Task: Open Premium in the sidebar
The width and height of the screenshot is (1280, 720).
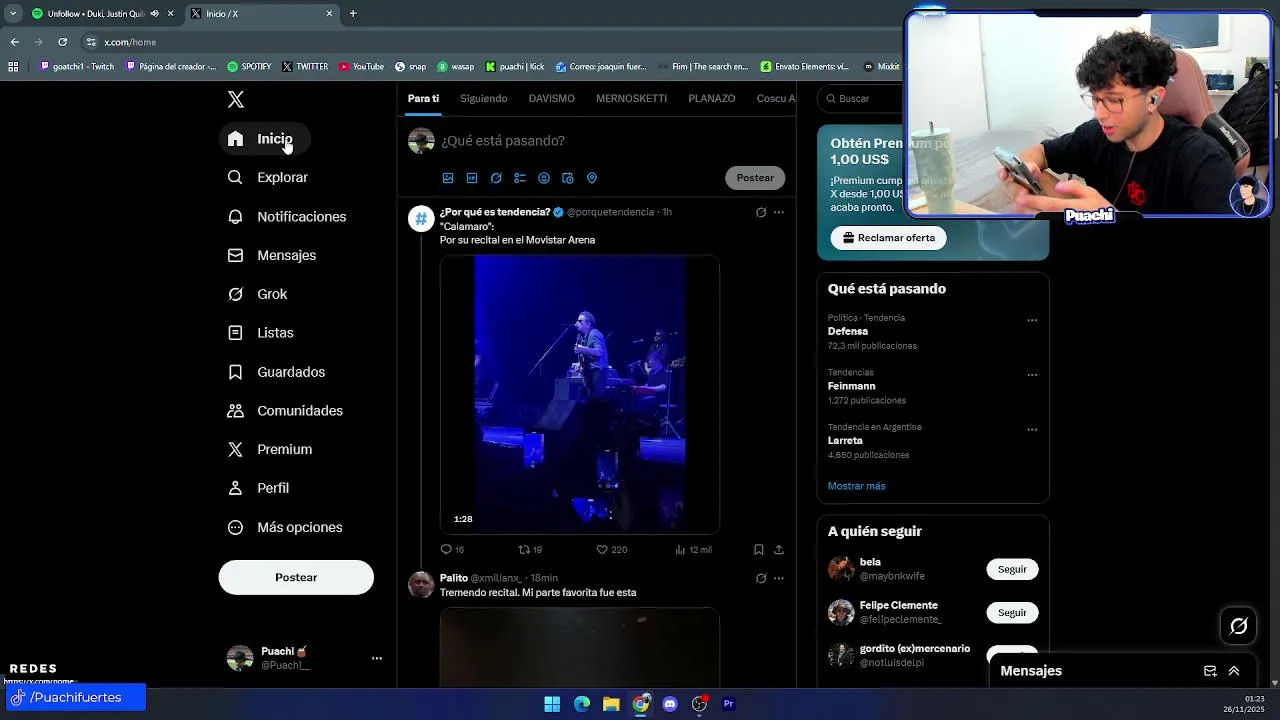Action: point(270,449)
